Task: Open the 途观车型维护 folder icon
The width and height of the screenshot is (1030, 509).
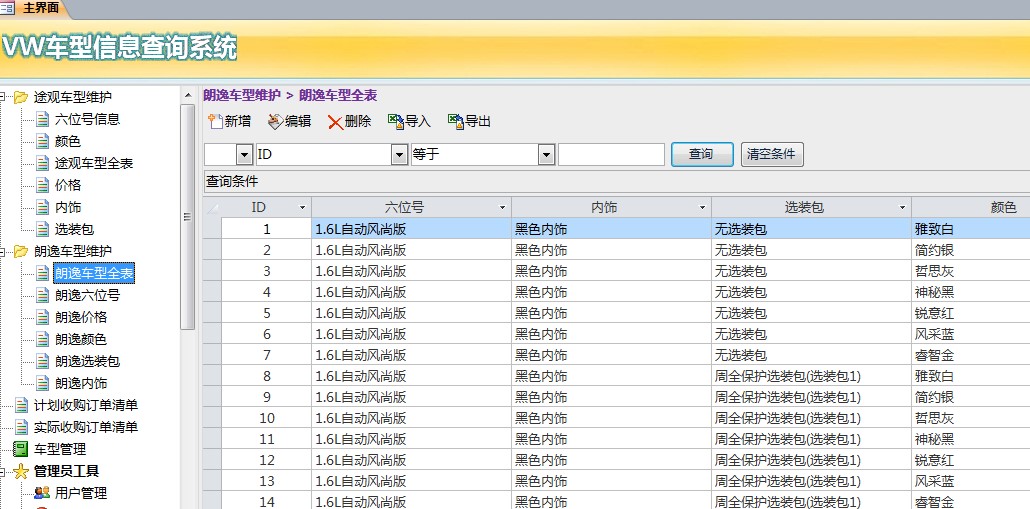Action: 21,97
